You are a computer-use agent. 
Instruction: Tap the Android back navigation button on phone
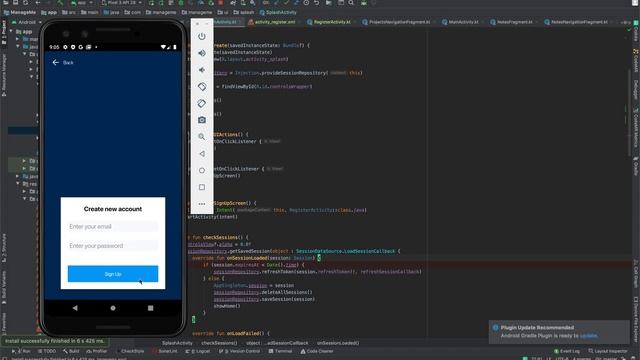point(75,308)
